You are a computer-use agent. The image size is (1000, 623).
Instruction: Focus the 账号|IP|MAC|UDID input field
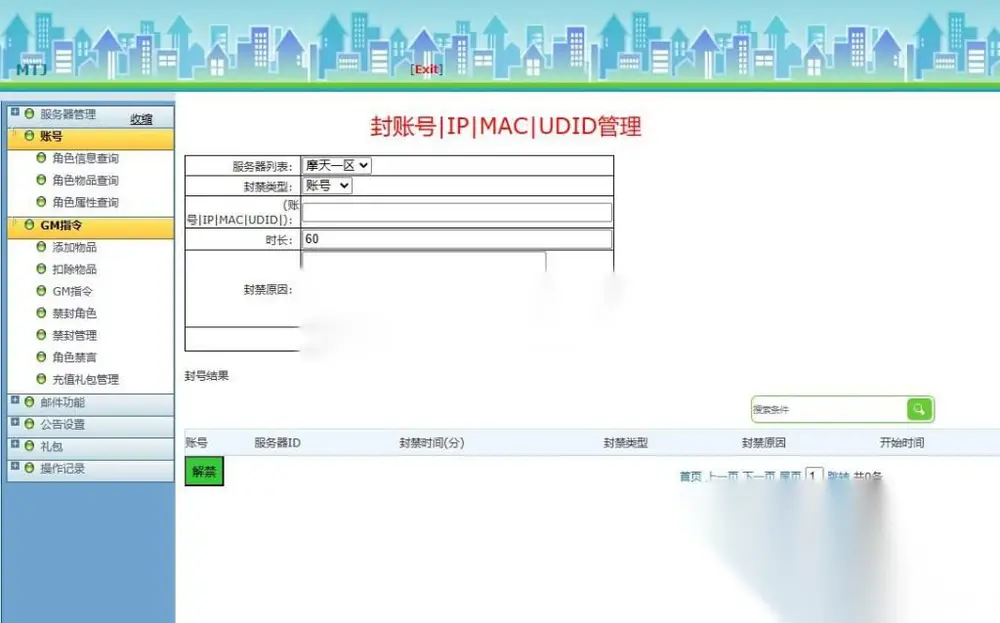pos(457,212)
